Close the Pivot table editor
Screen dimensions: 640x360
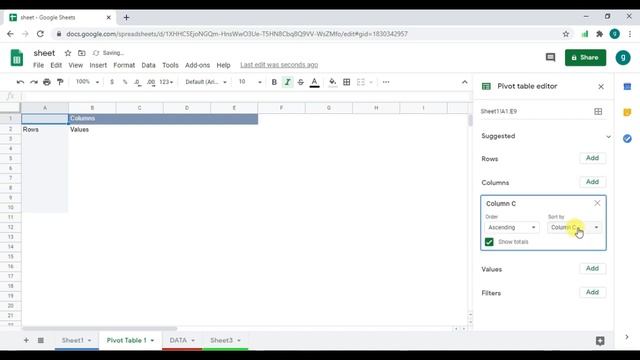pyautogui.click(x=601, y=87)
